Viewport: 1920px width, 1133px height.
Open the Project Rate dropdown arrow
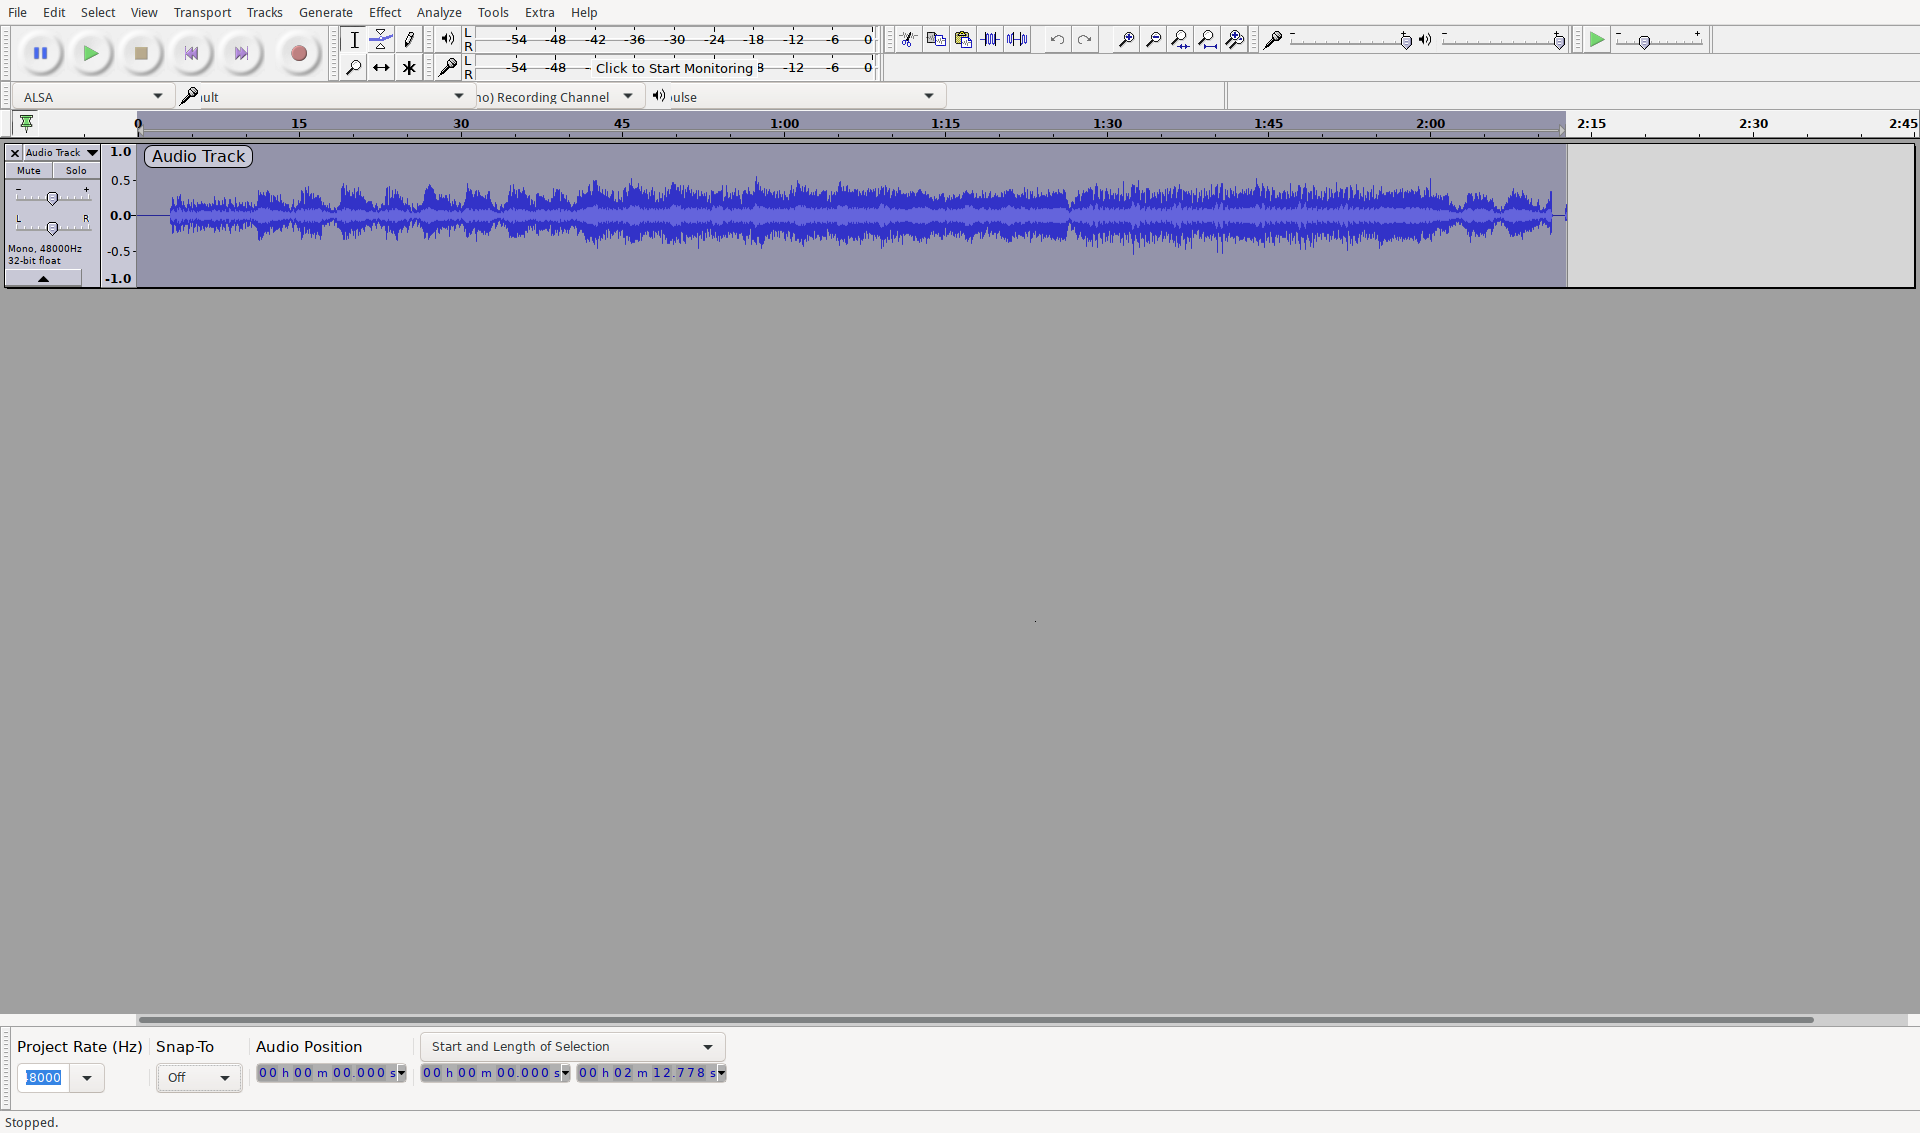pos(87,1078)
